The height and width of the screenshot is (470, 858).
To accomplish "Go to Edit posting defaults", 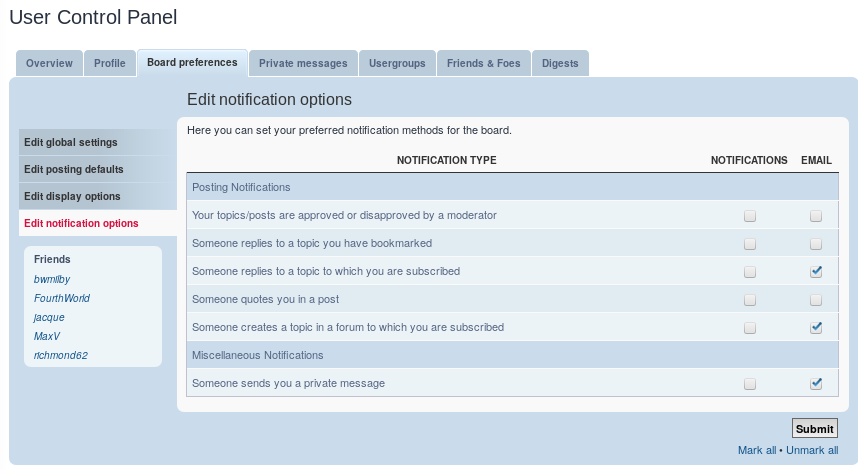I will [x=74, y=169].
